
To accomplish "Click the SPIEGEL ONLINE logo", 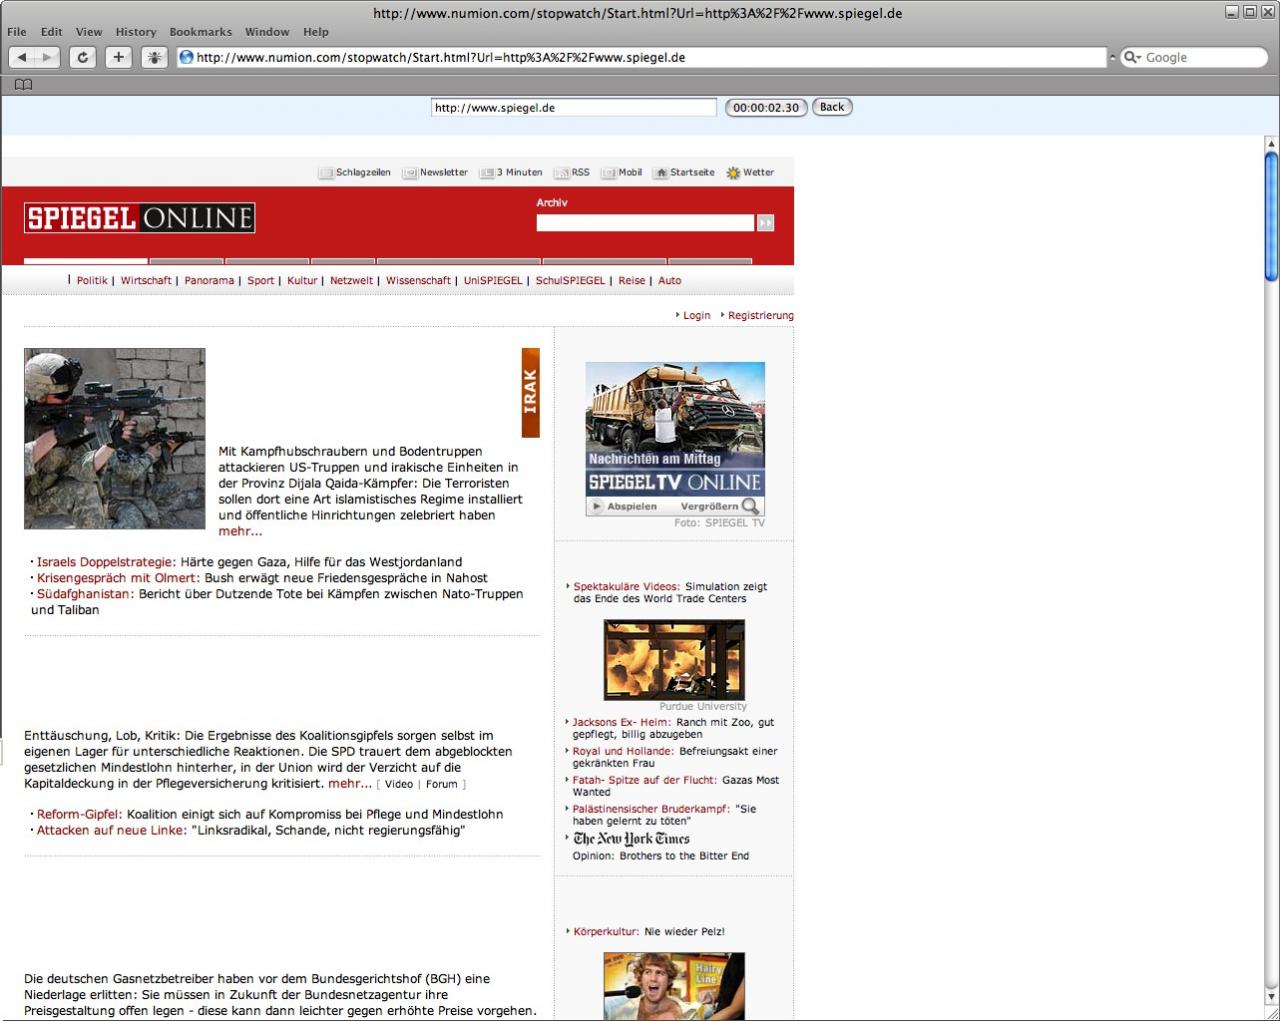I will pyautogui.click(x=140, y=218).
